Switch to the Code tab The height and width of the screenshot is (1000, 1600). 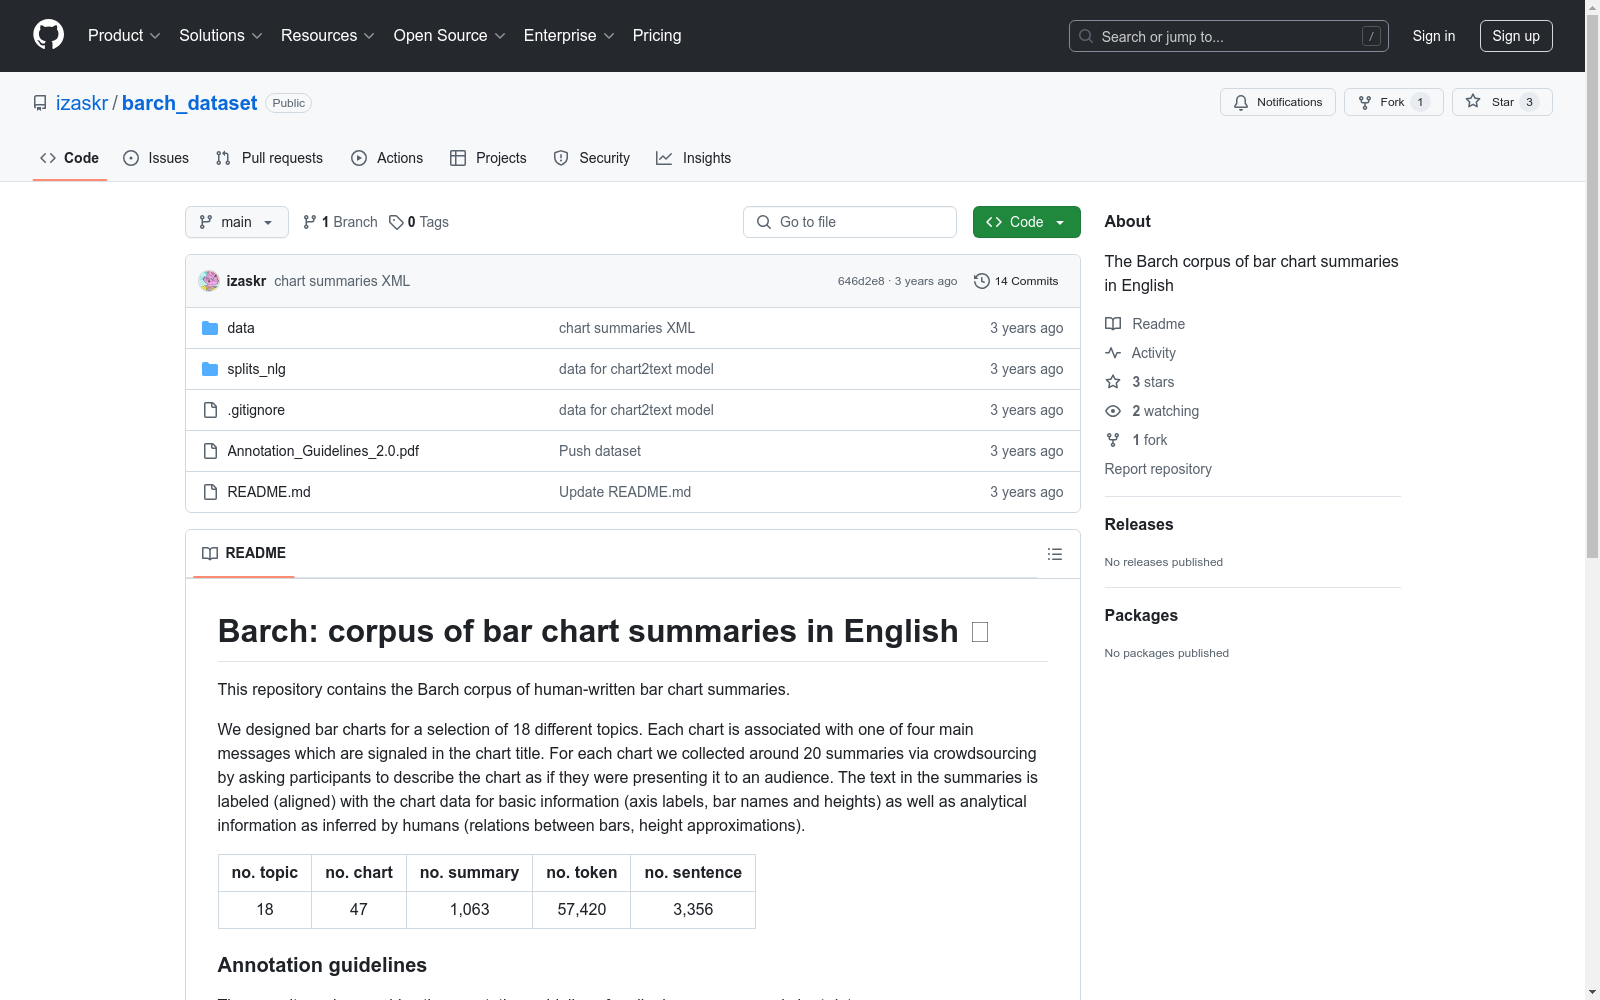pos(70,158)
